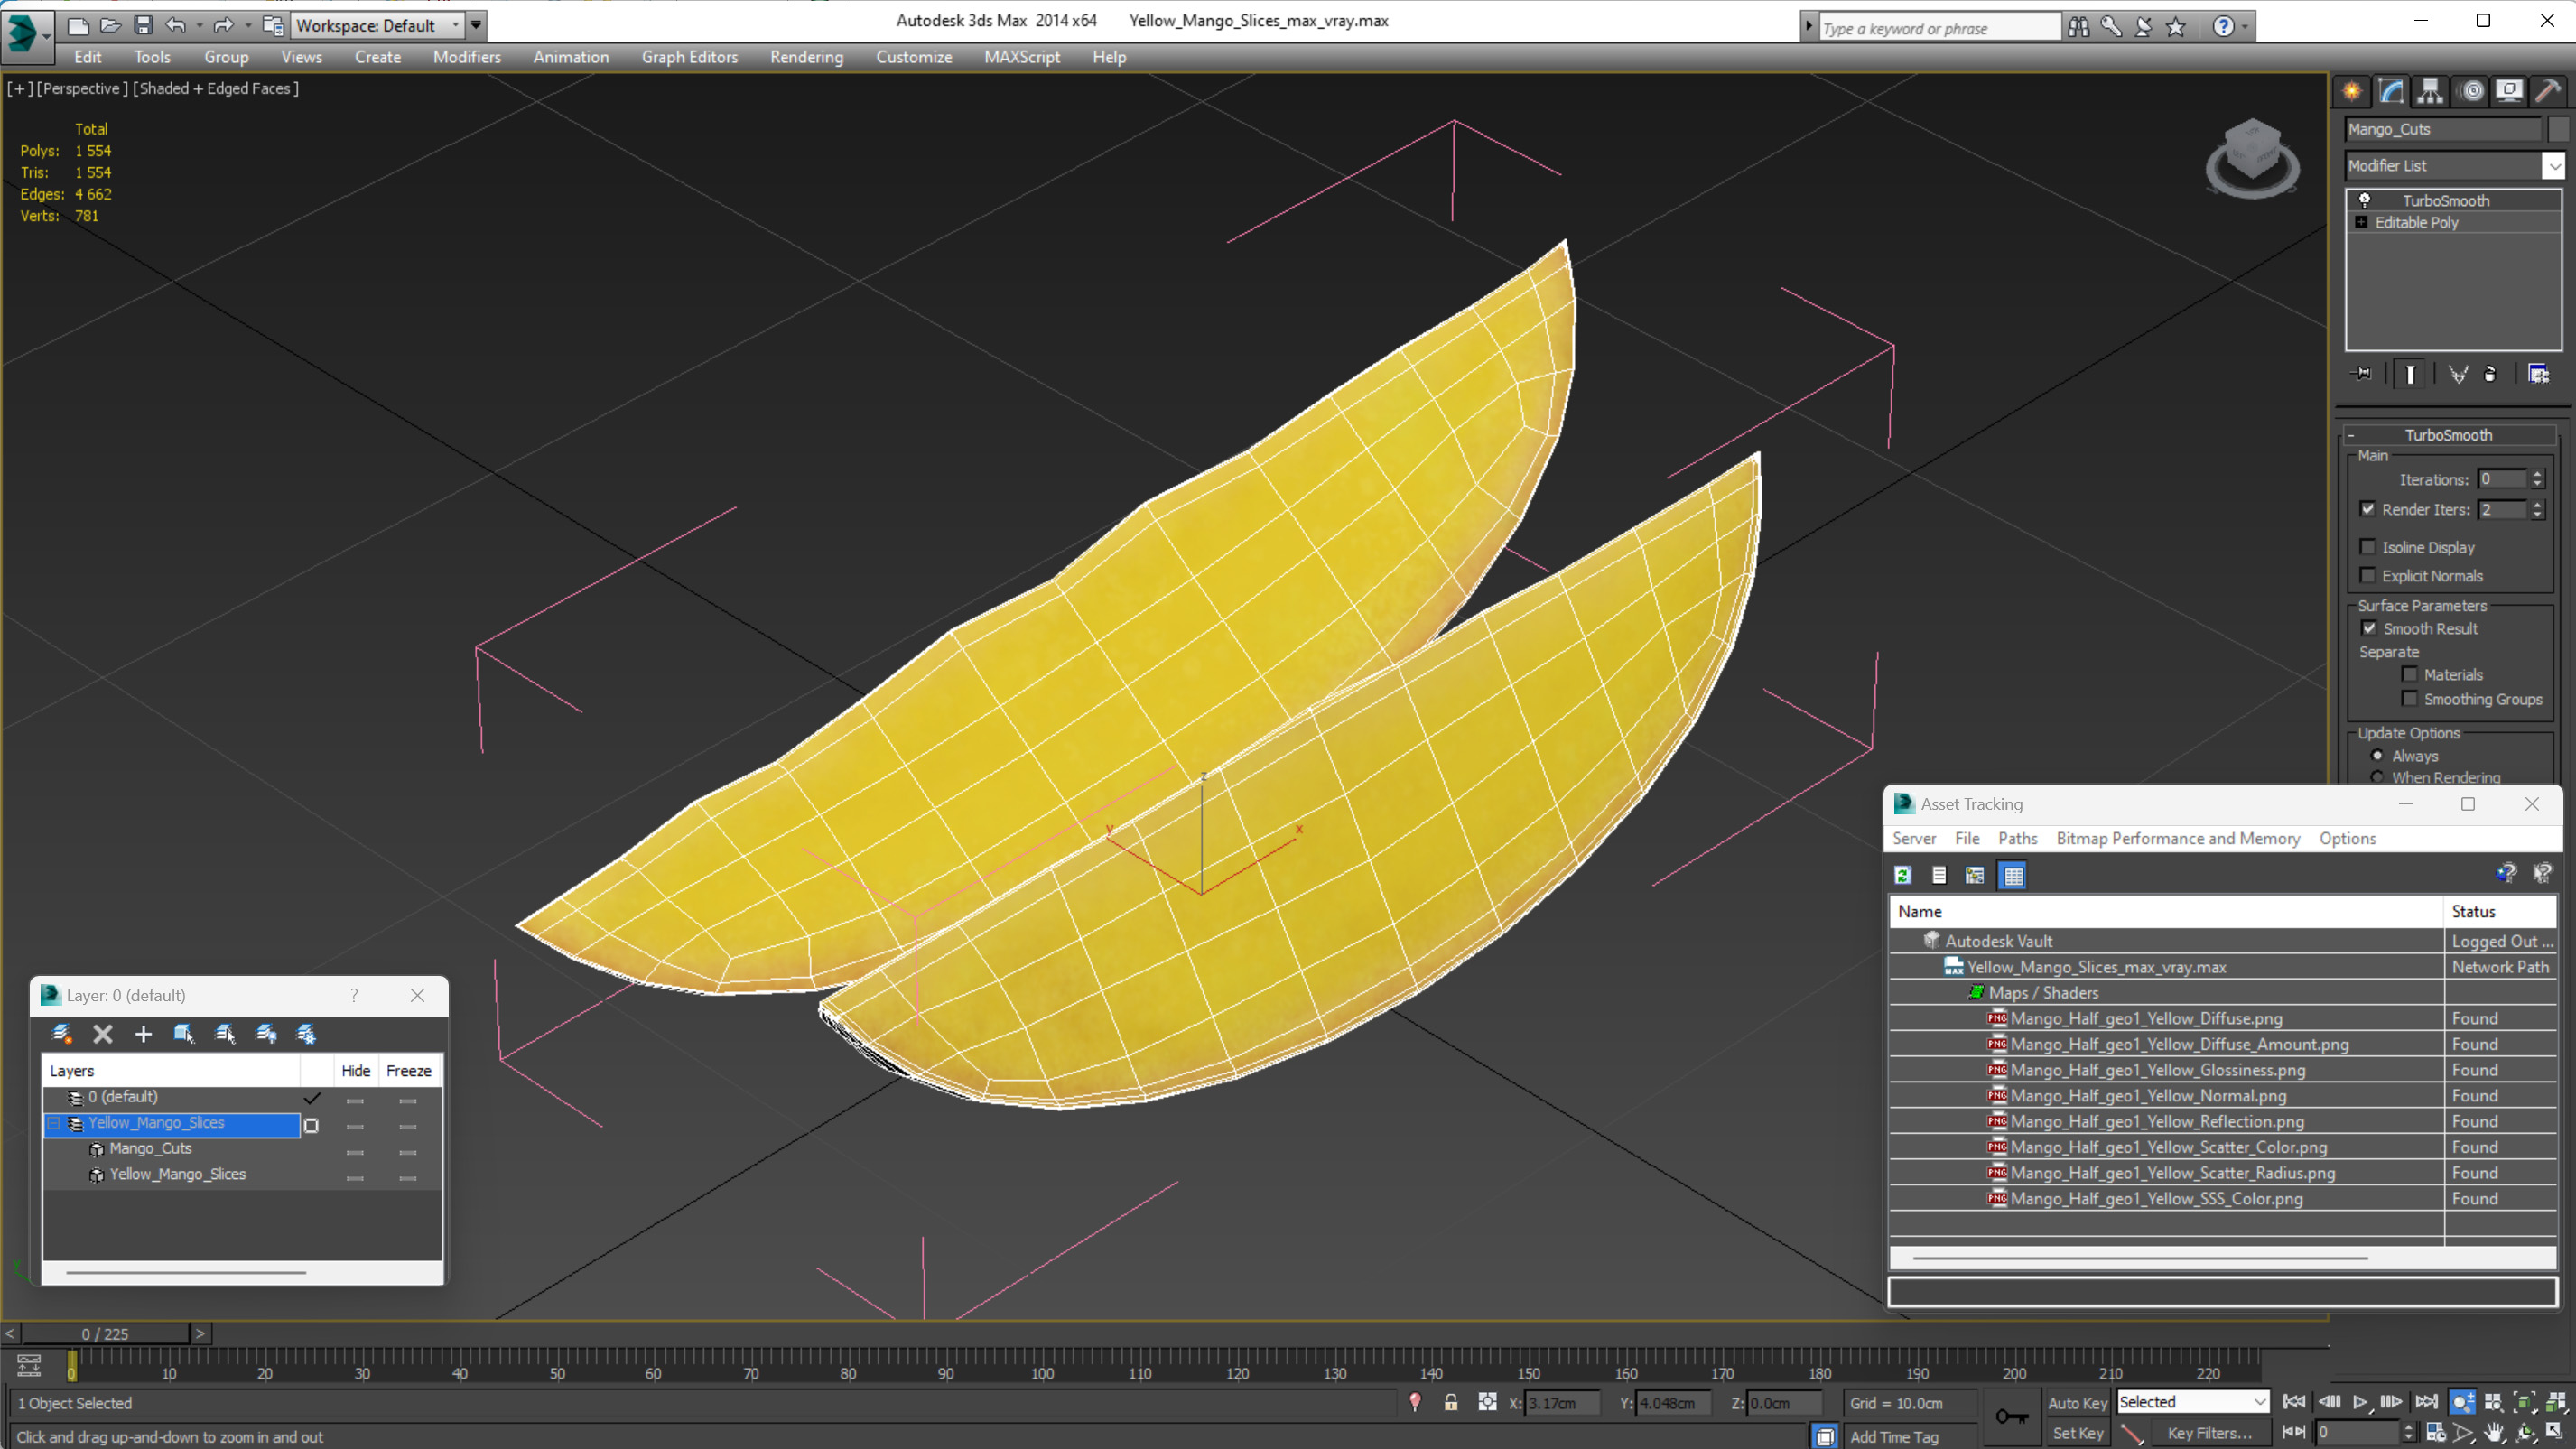Open the Create command panel tab

point(2352,91)
